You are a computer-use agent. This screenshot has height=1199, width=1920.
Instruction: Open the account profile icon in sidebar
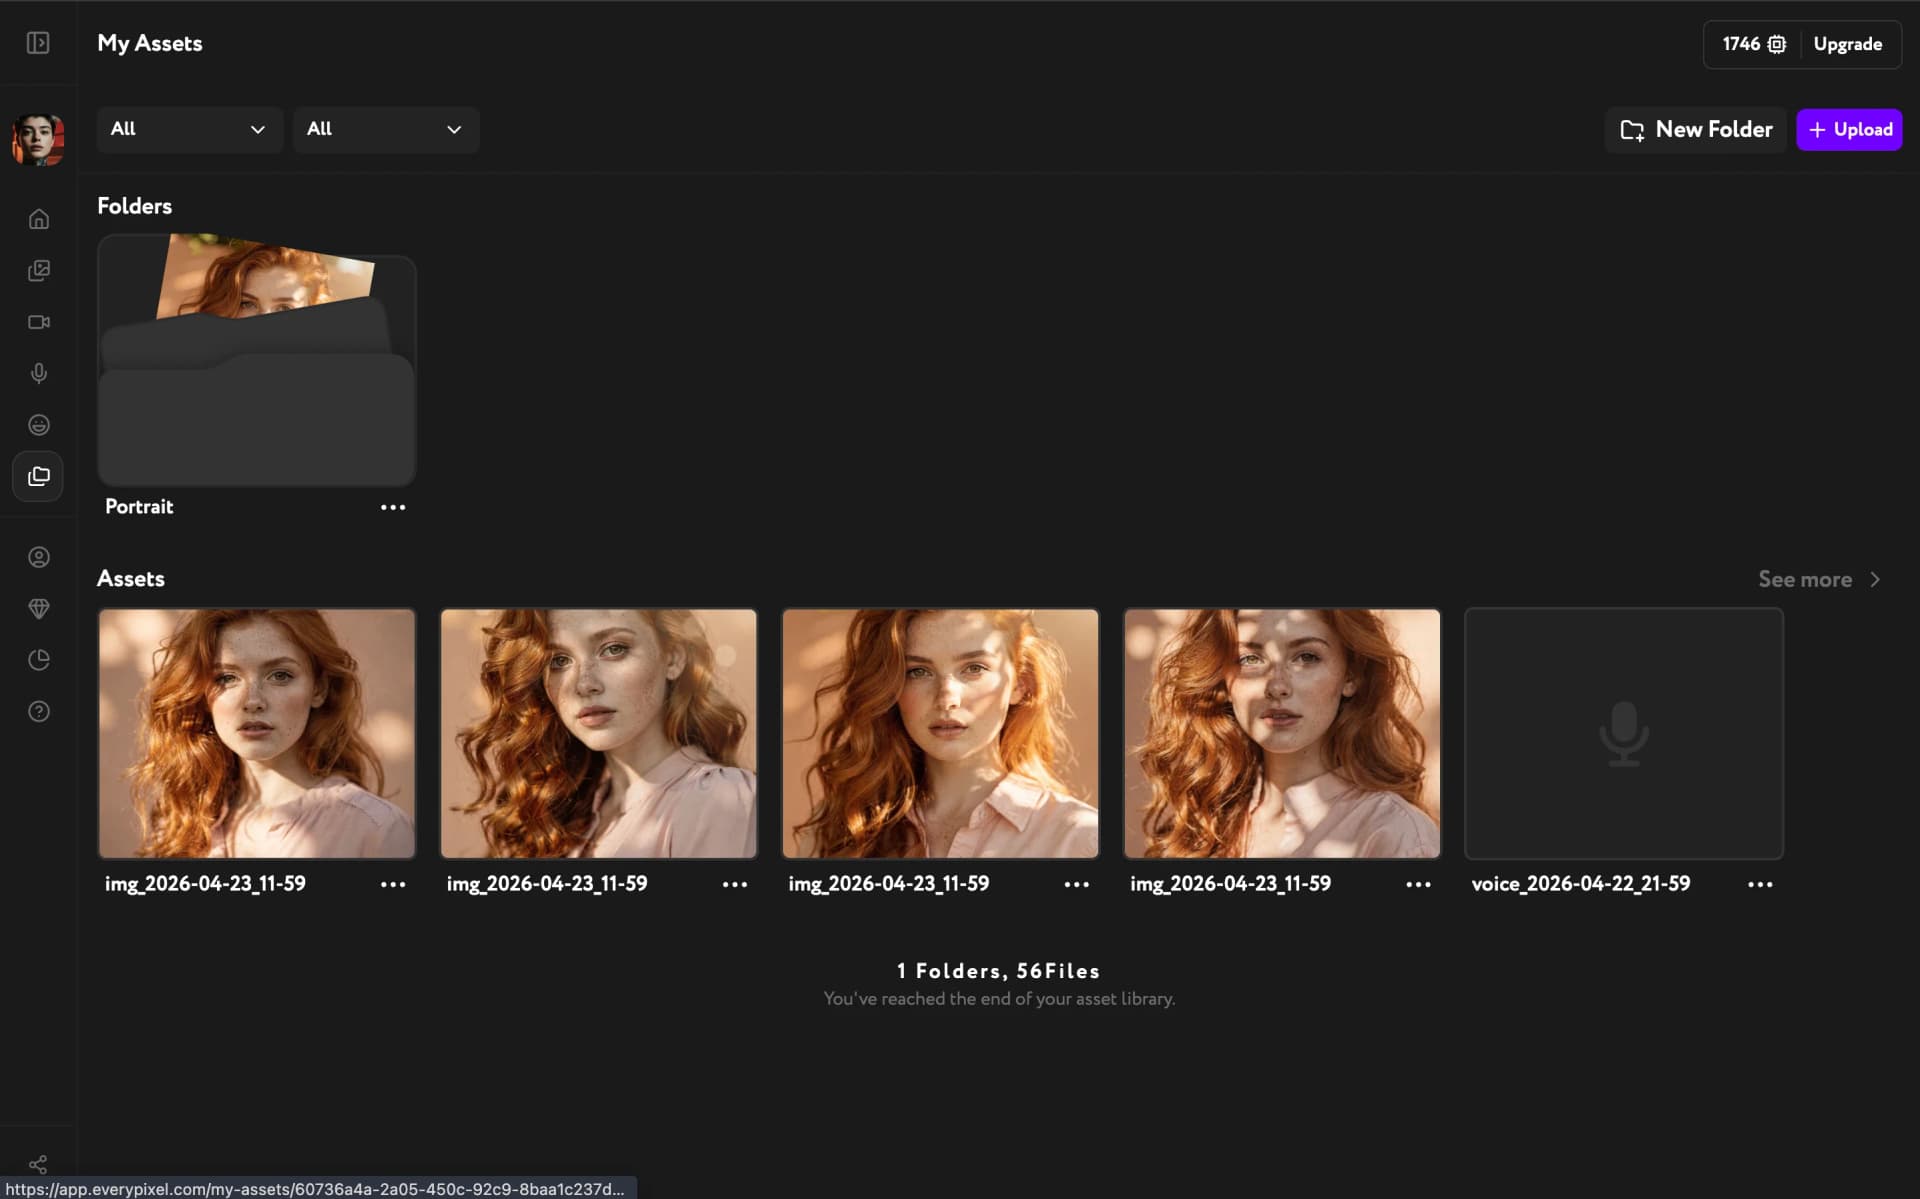38,557
